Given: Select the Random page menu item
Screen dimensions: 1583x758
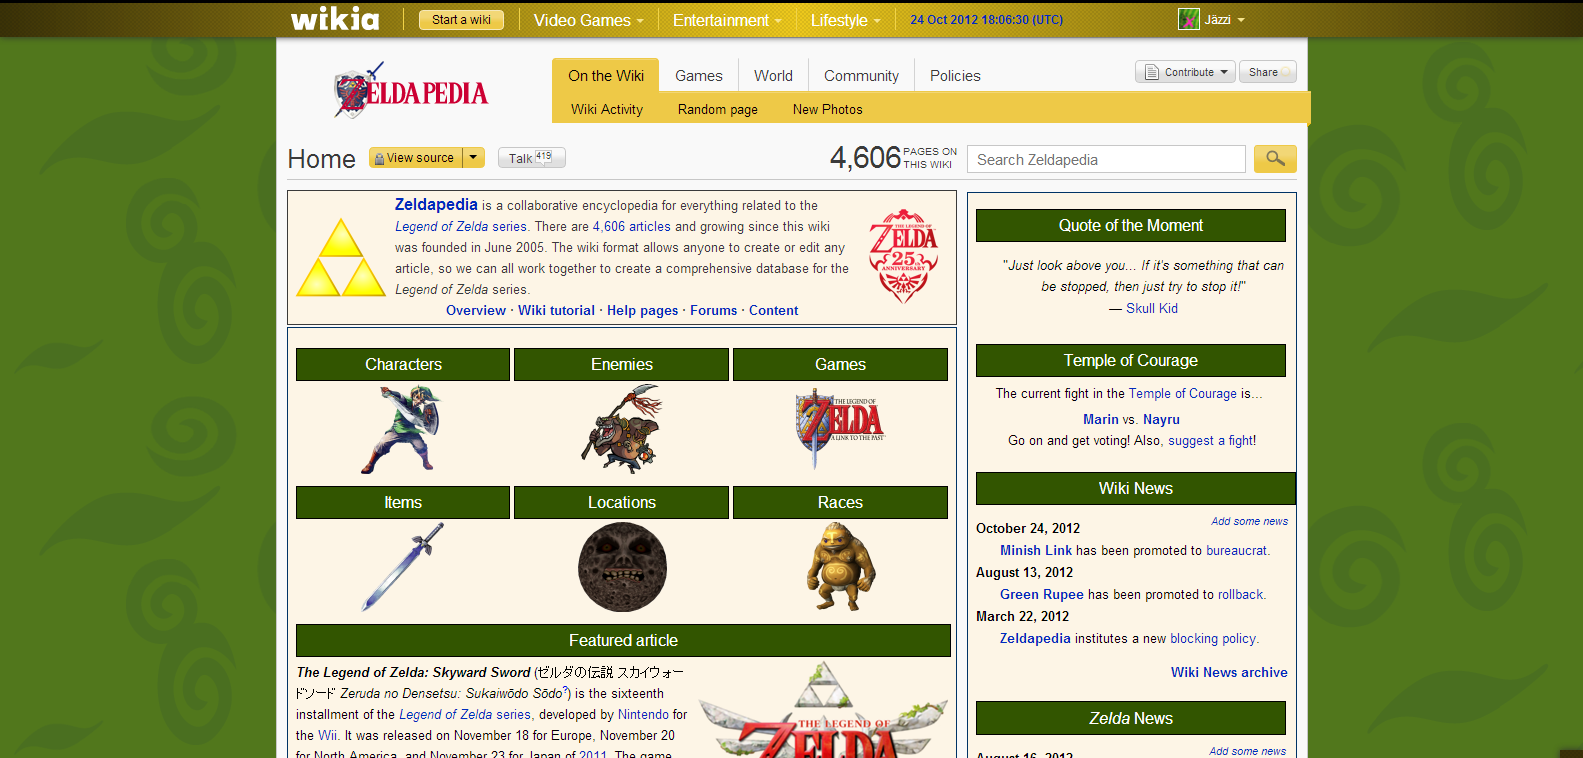Looking at the screenshot, I should point(717,110).
